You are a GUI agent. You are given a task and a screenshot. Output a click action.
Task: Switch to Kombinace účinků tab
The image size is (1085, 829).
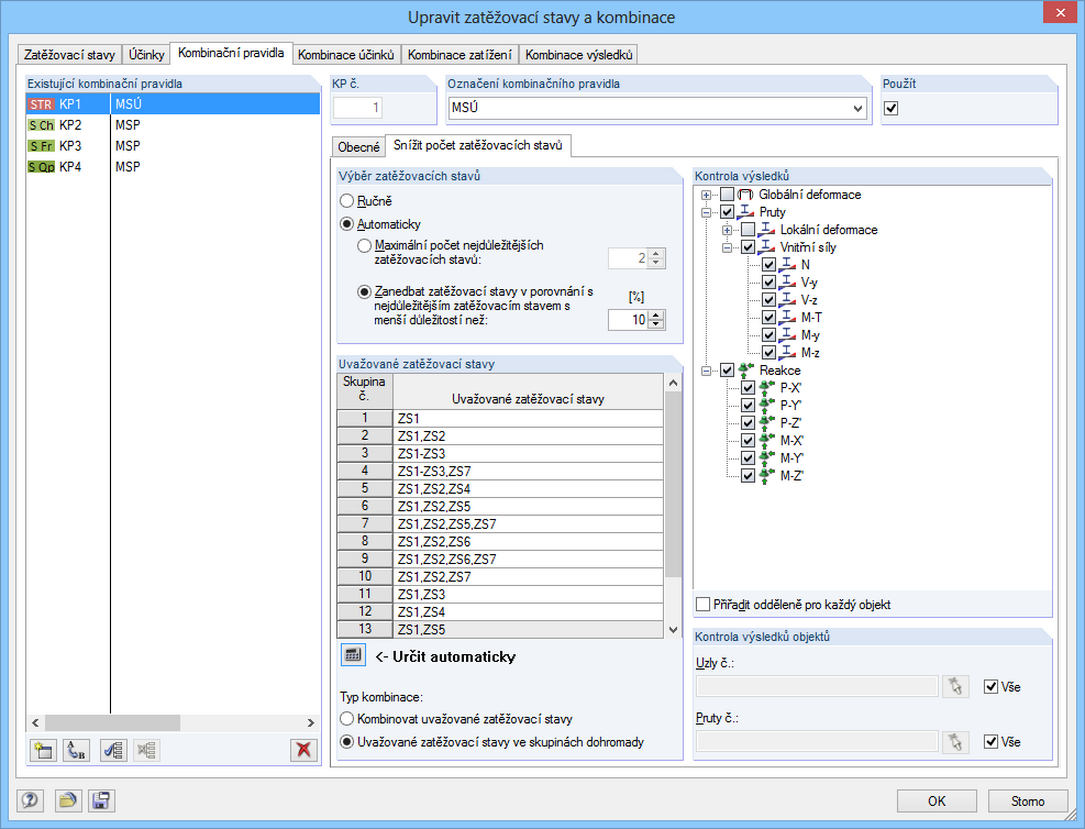[x=346, y=55]
